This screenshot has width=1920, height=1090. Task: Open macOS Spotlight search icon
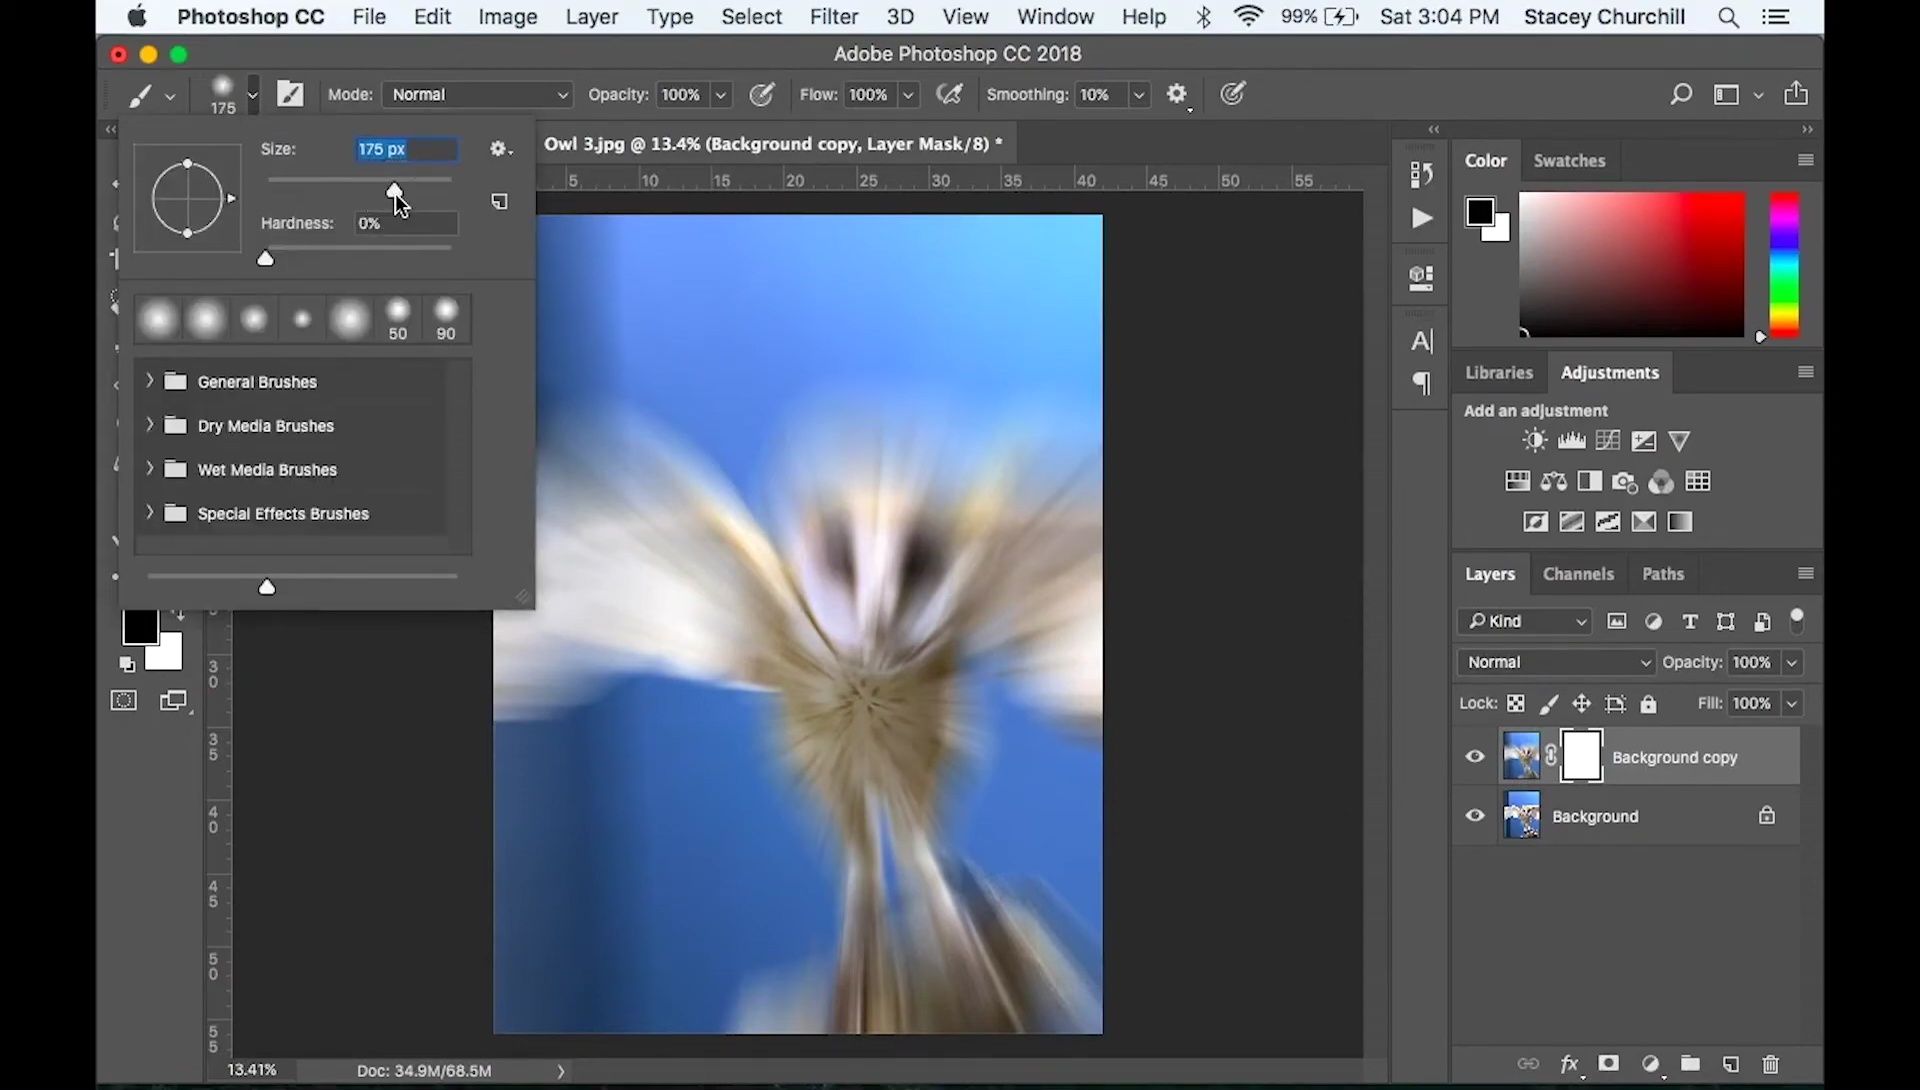[1728, 17]
